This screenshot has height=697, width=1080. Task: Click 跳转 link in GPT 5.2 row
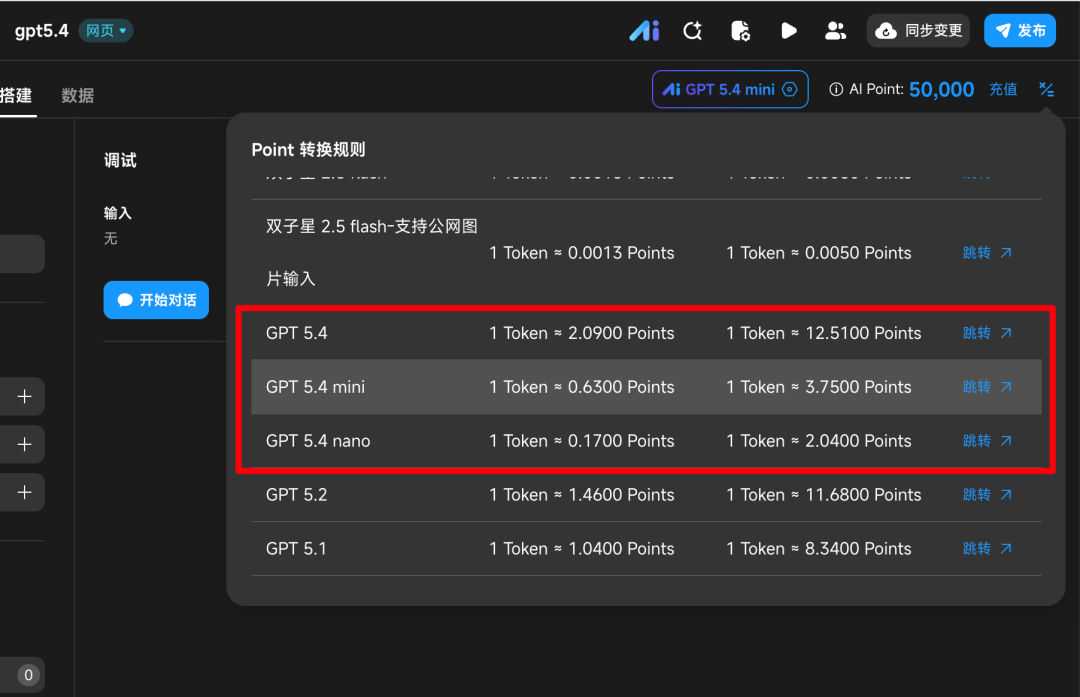(x=987, y=495)
